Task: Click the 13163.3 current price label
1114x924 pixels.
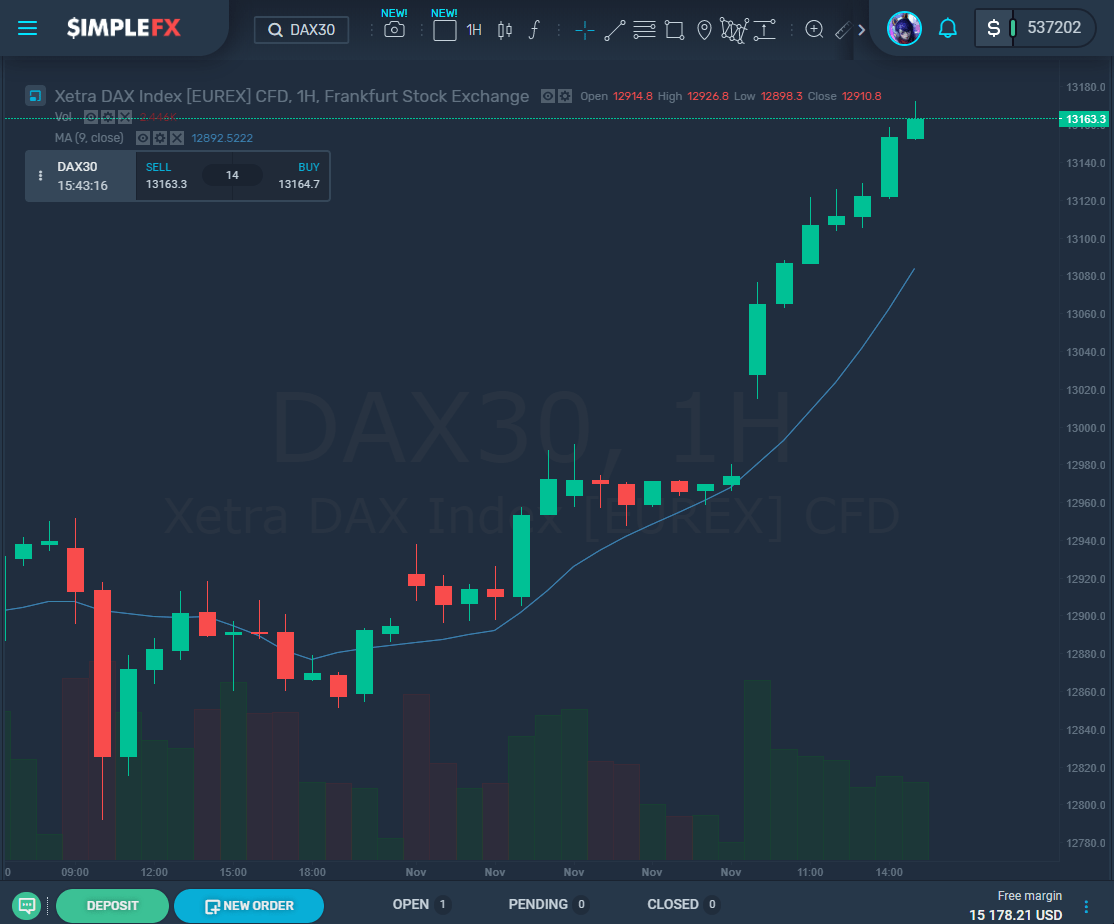Action: point(1085,119)
